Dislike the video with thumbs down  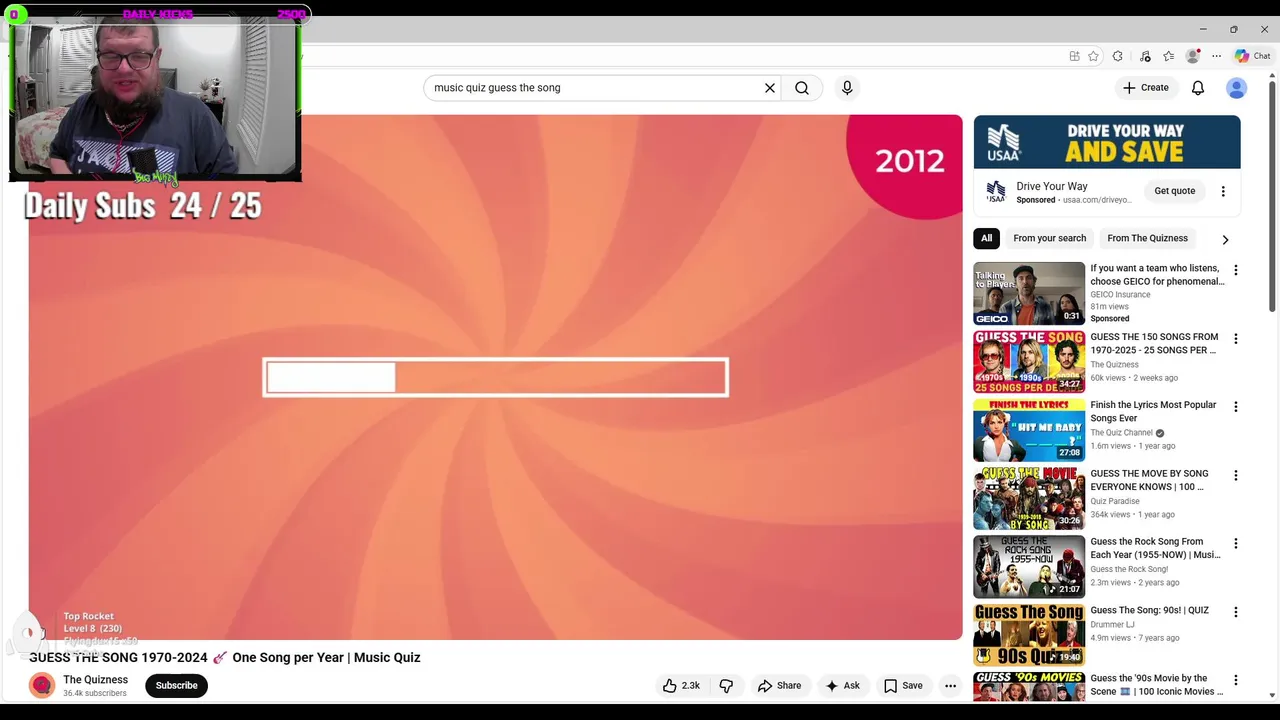click(x=726, y=686)
